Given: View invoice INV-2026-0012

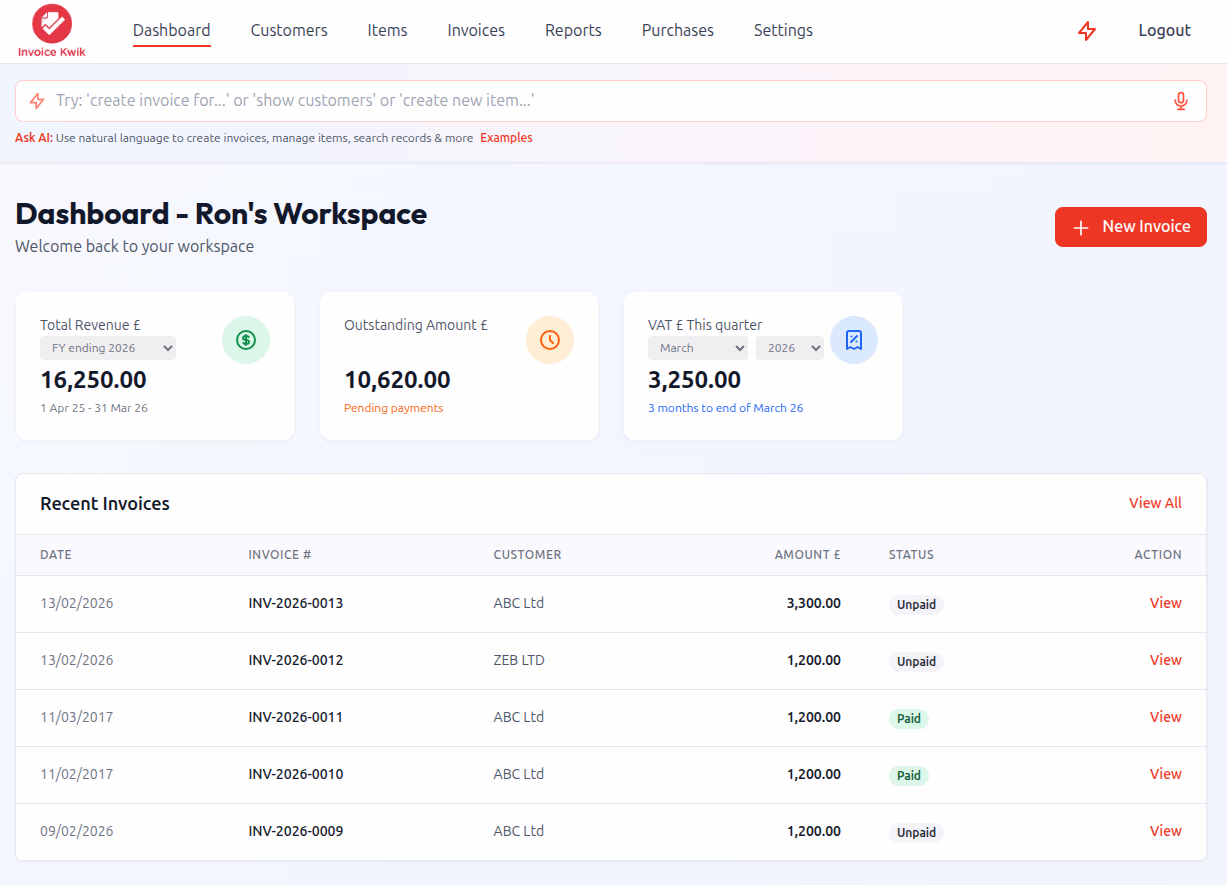Looking at the screenshot, I should 1165,660.
